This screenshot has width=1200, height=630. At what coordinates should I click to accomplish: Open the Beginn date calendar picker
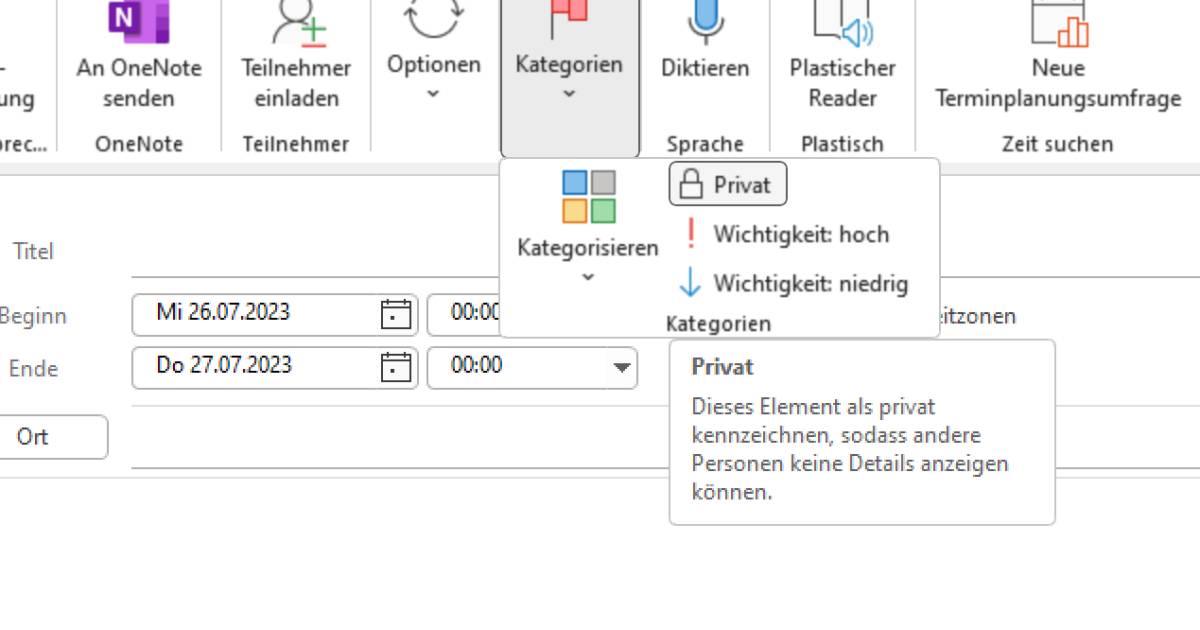[398, 314]
